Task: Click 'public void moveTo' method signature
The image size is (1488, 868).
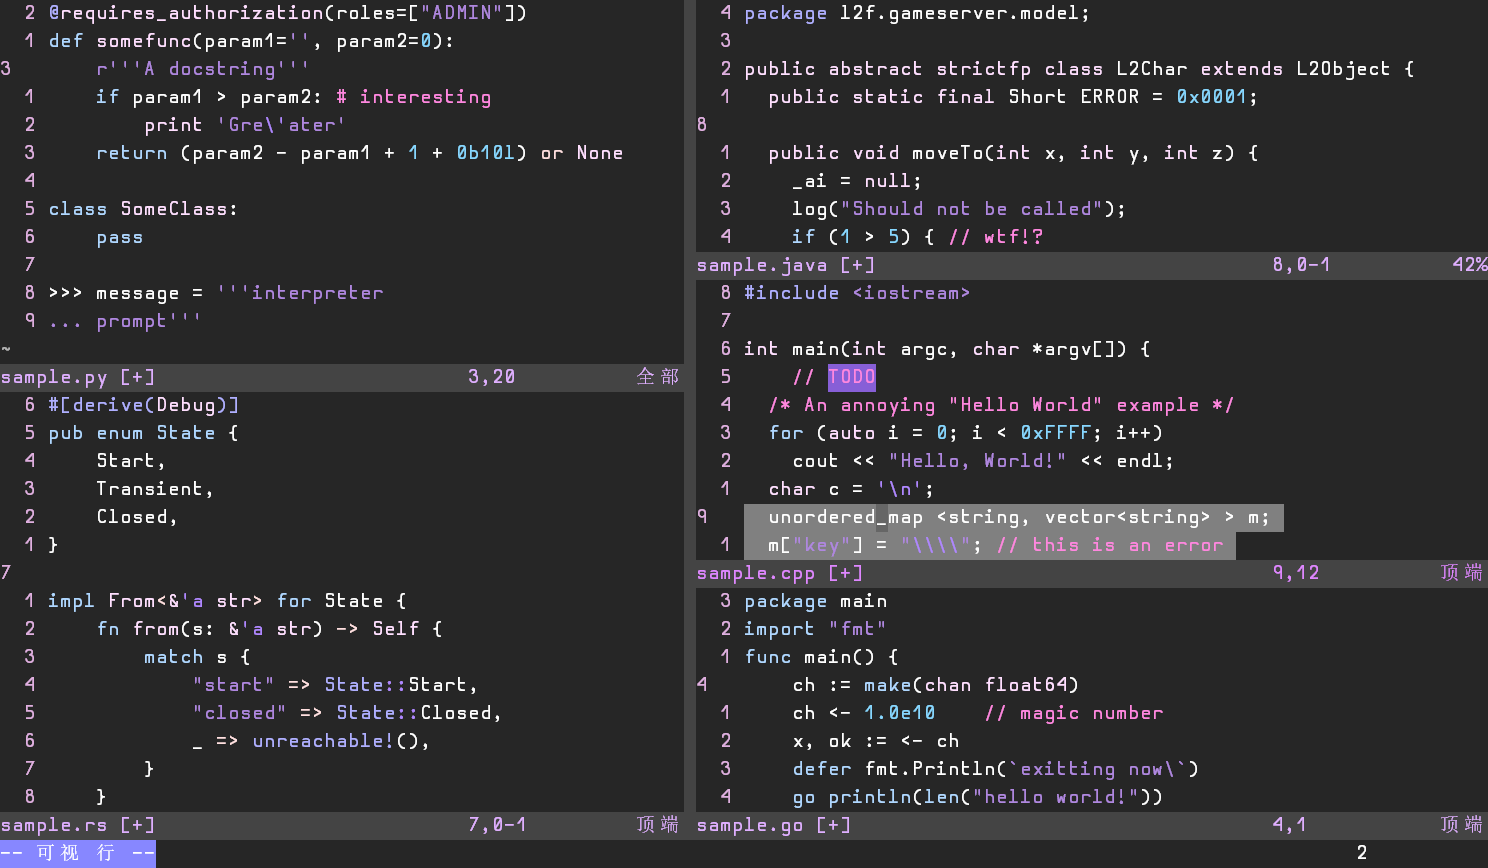Action: pos(1014,153)
